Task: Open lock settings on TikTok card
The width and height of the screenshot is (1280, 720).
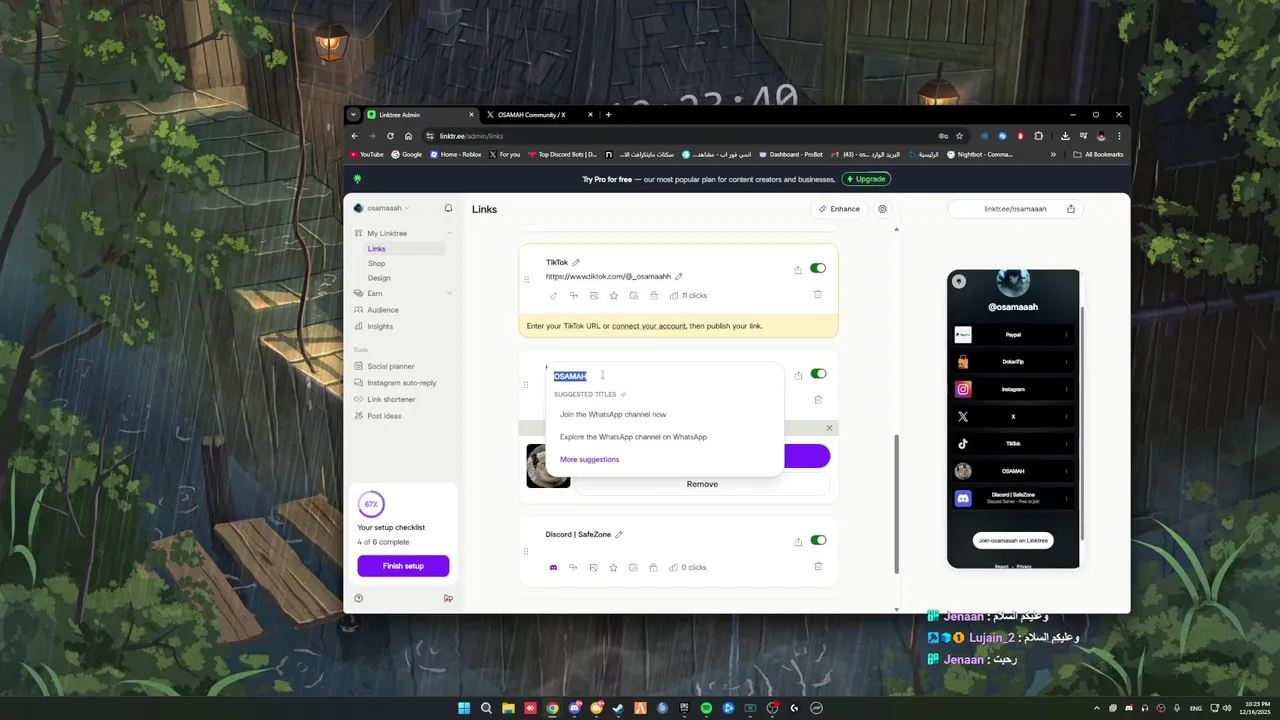Action: (x=653, y=296)
